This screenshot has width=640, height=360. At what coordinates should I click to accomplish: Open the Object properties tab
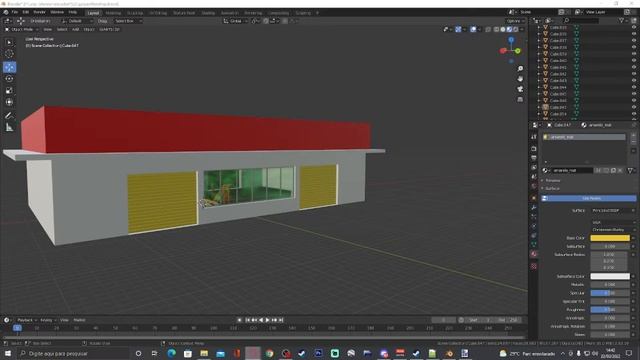534,198
